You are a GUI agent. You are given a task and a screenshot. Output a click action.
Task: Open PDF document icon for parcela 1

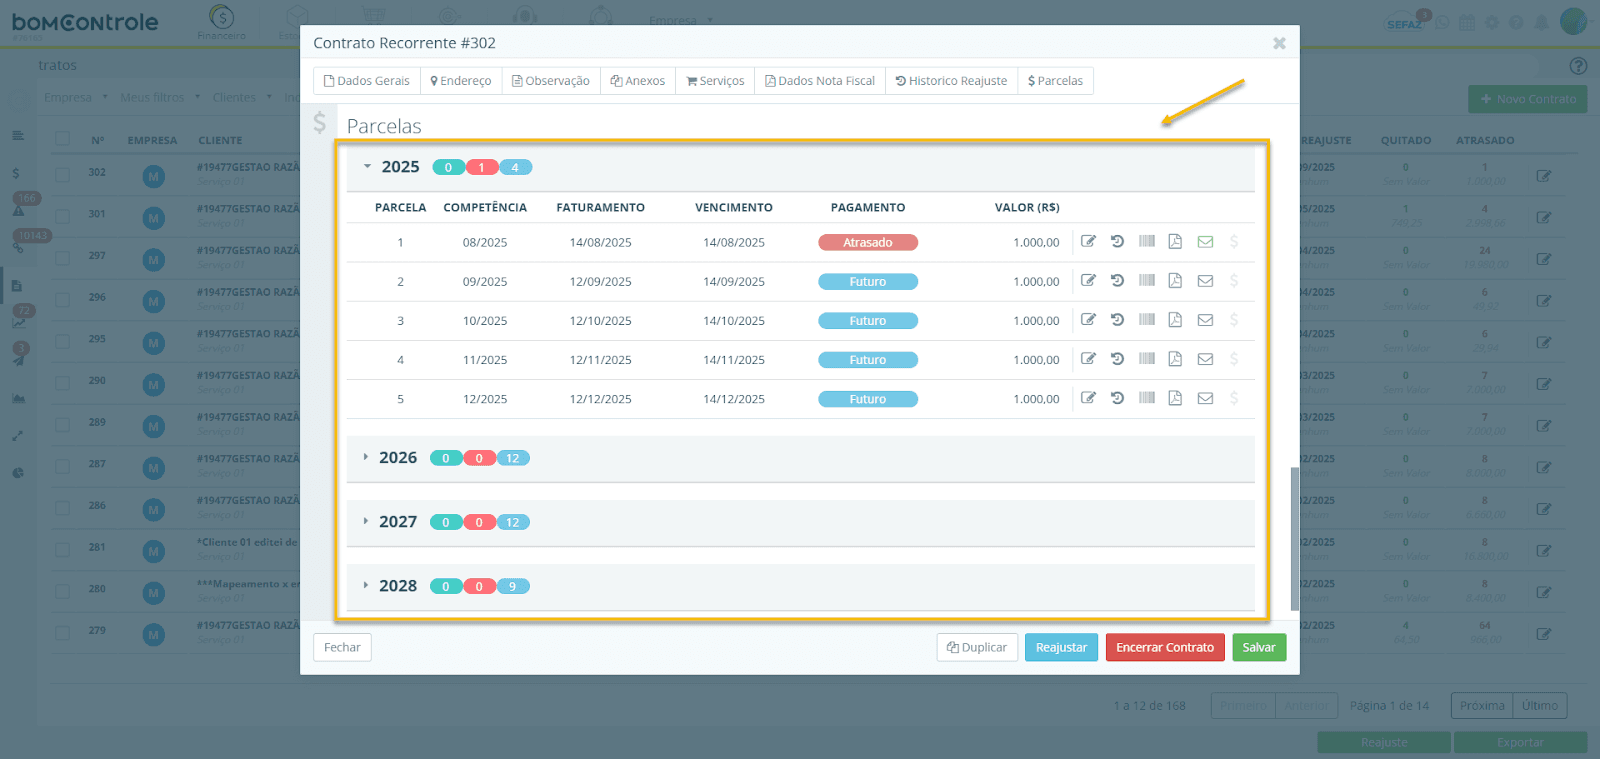1175,241
